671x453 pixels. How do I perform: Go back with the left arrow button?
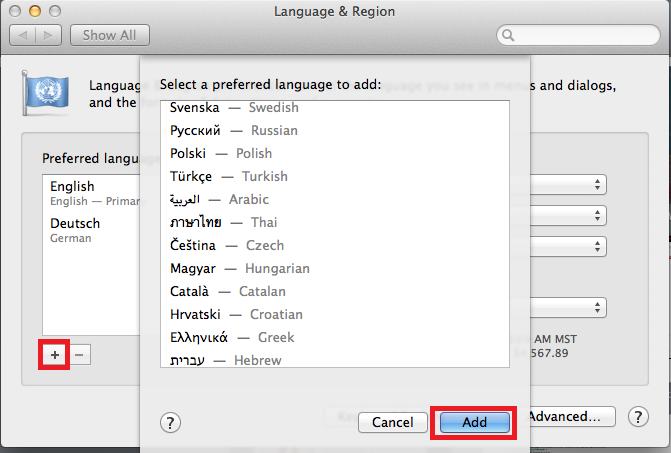25,35
